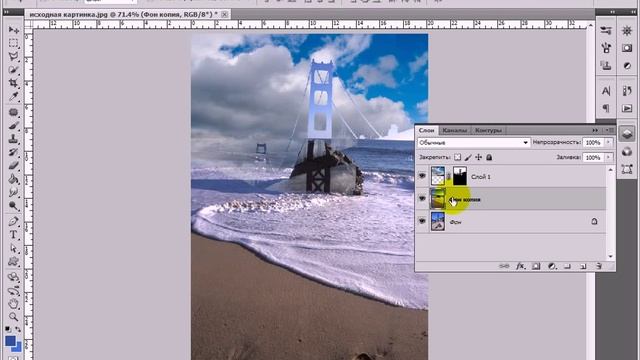This screenshot has width=640, height=360.
Task: Open the Channels panel dock icon
Action: pyautogui.click(x=627, y=151)
